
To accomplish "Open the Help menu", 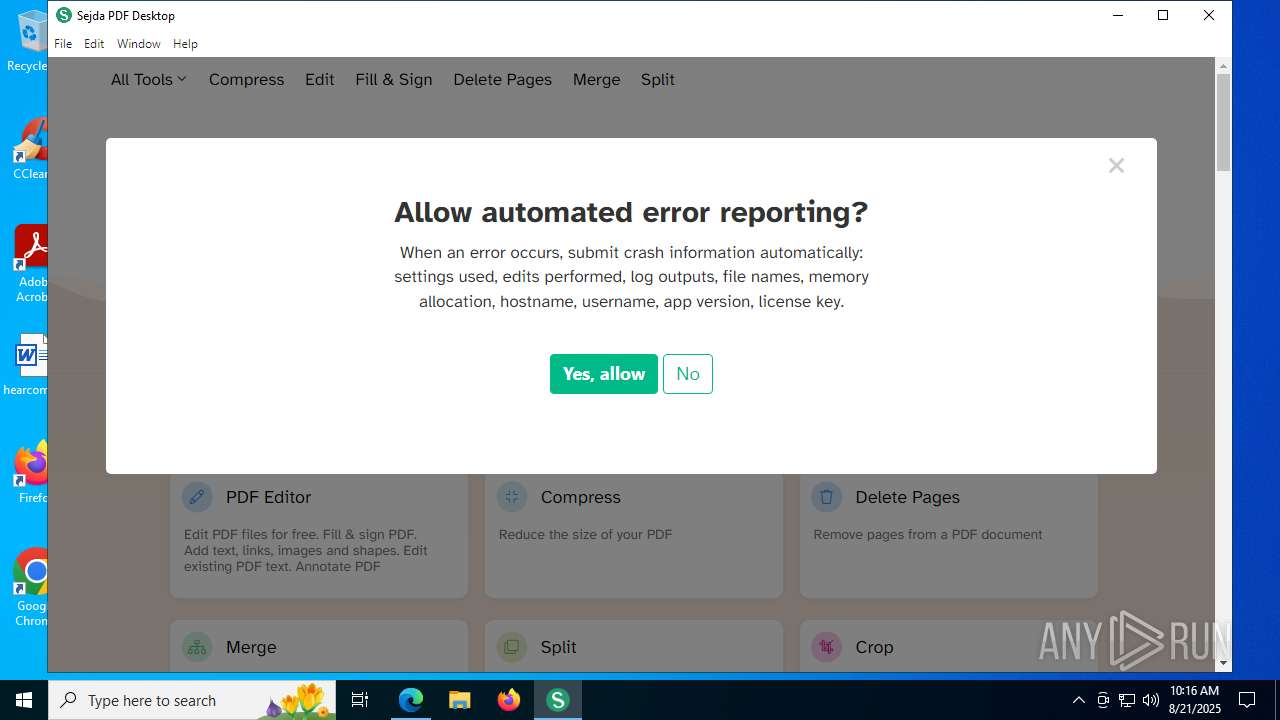I will (185, 44).
